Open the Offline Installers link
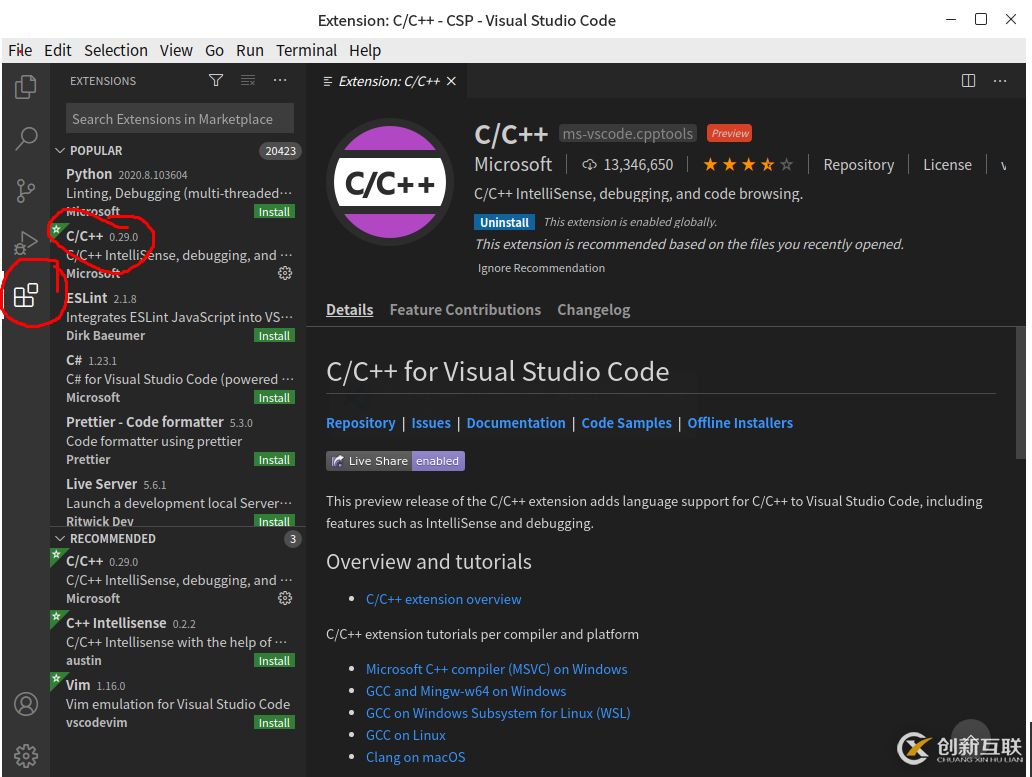 pyautogui.click(x=740, y=423)
